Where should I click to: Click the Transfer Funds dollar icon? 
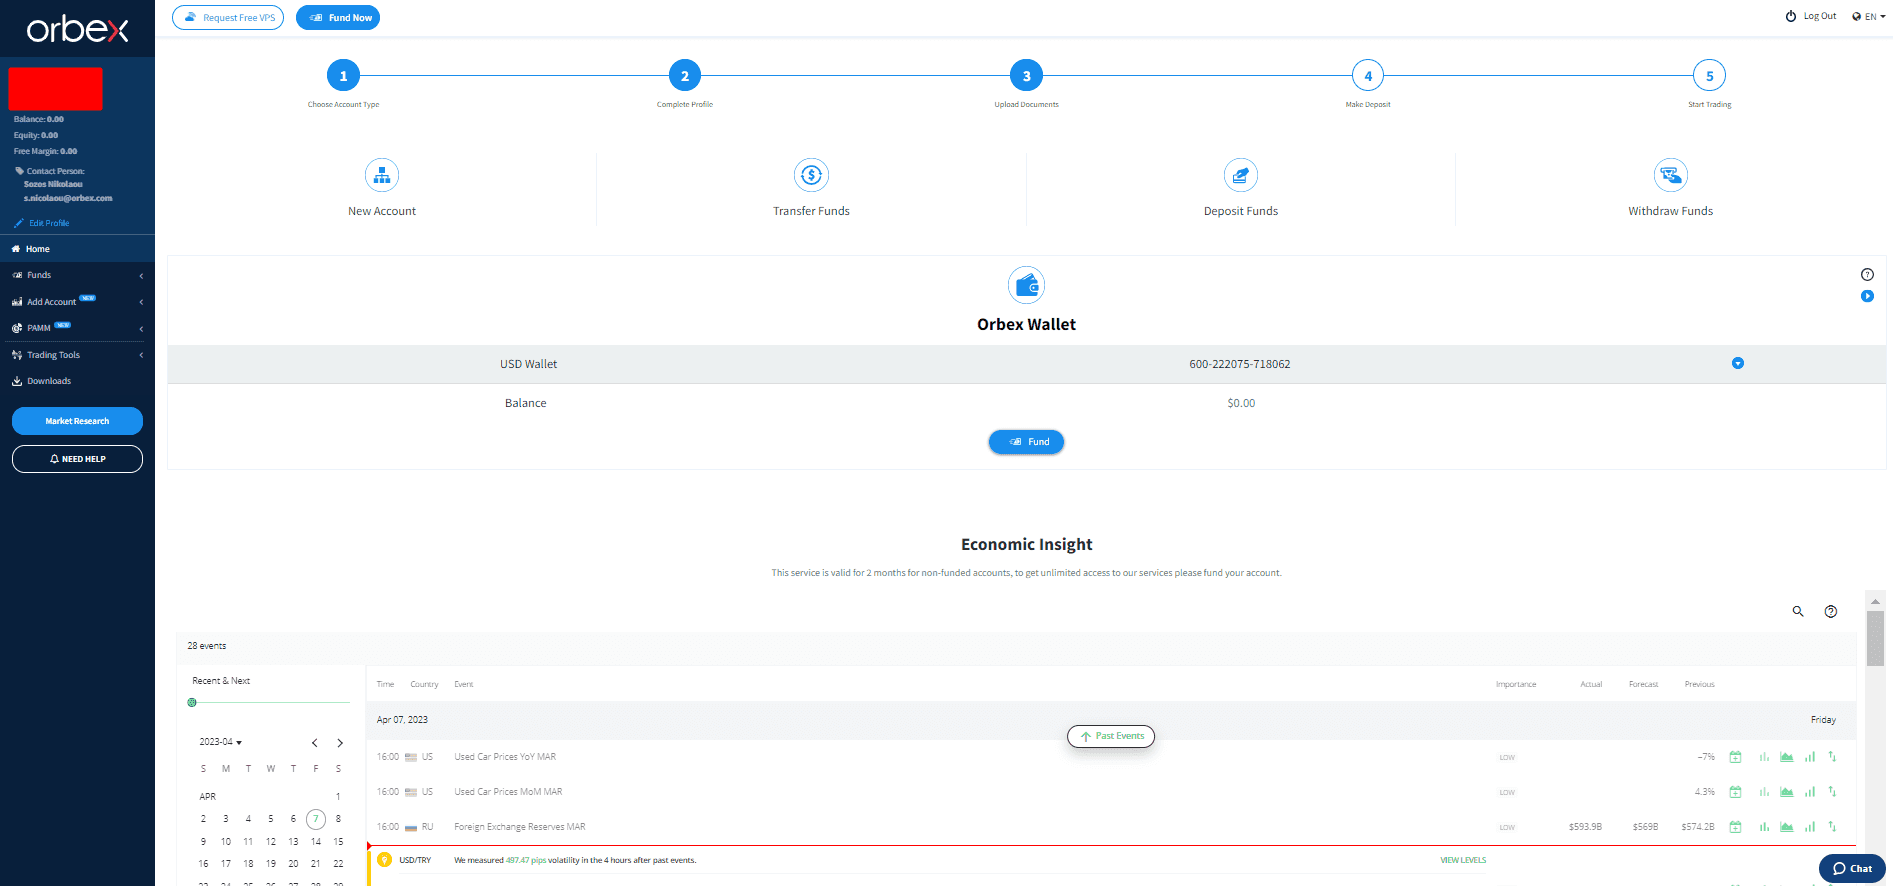coord(811,175)
